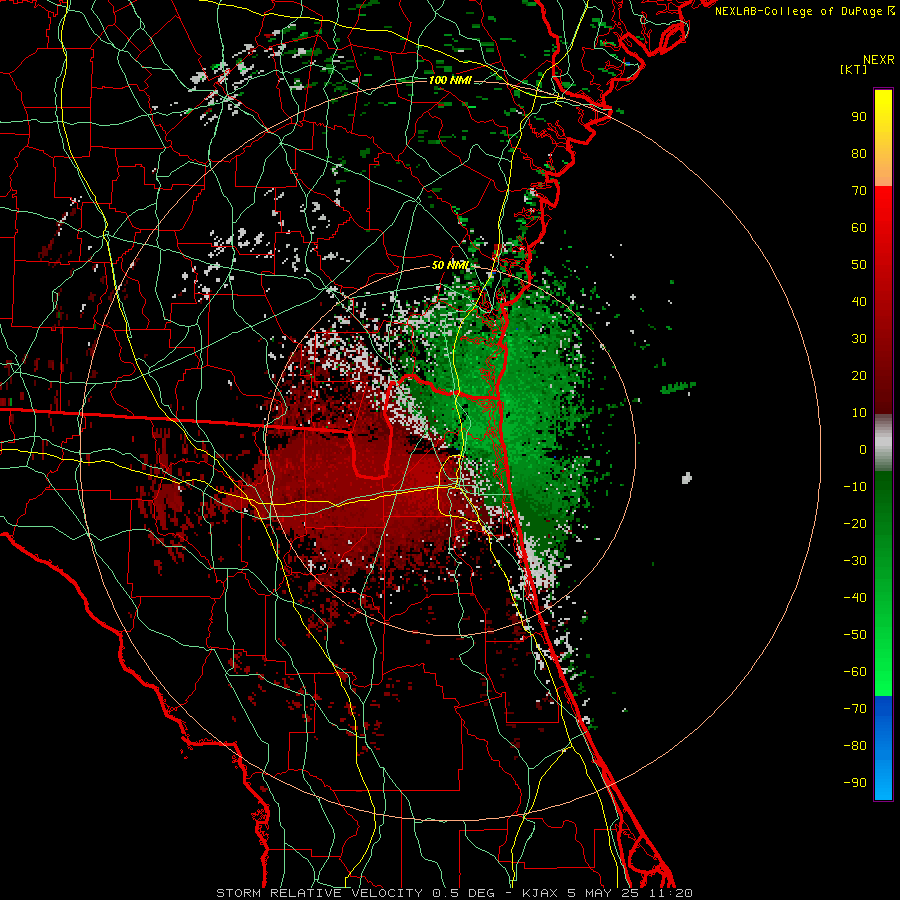Select the 60 value on velocity scale

point(859,227)
